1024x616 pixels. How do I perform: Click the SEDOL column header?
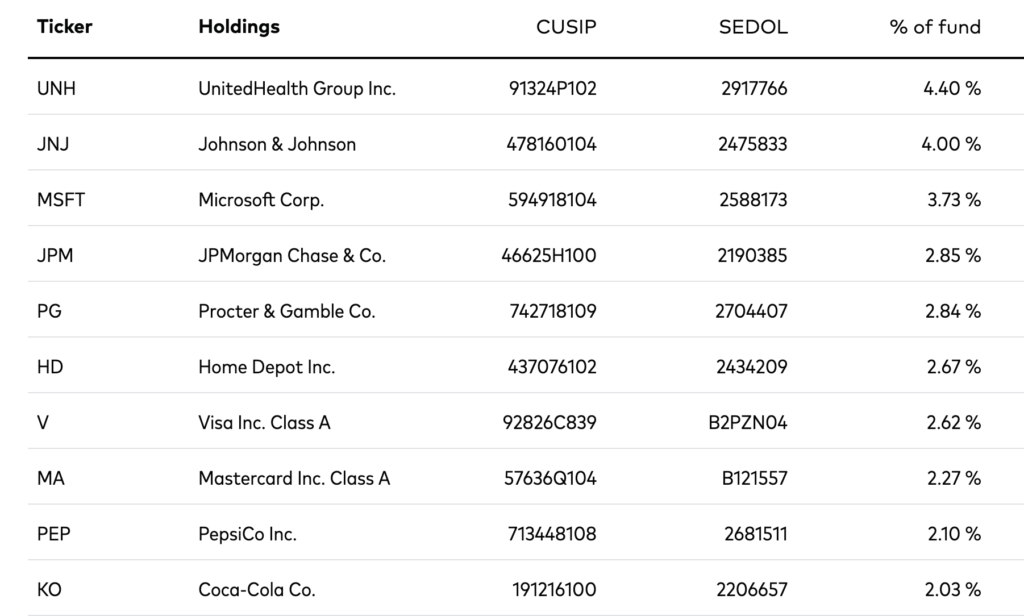(753, 27)
